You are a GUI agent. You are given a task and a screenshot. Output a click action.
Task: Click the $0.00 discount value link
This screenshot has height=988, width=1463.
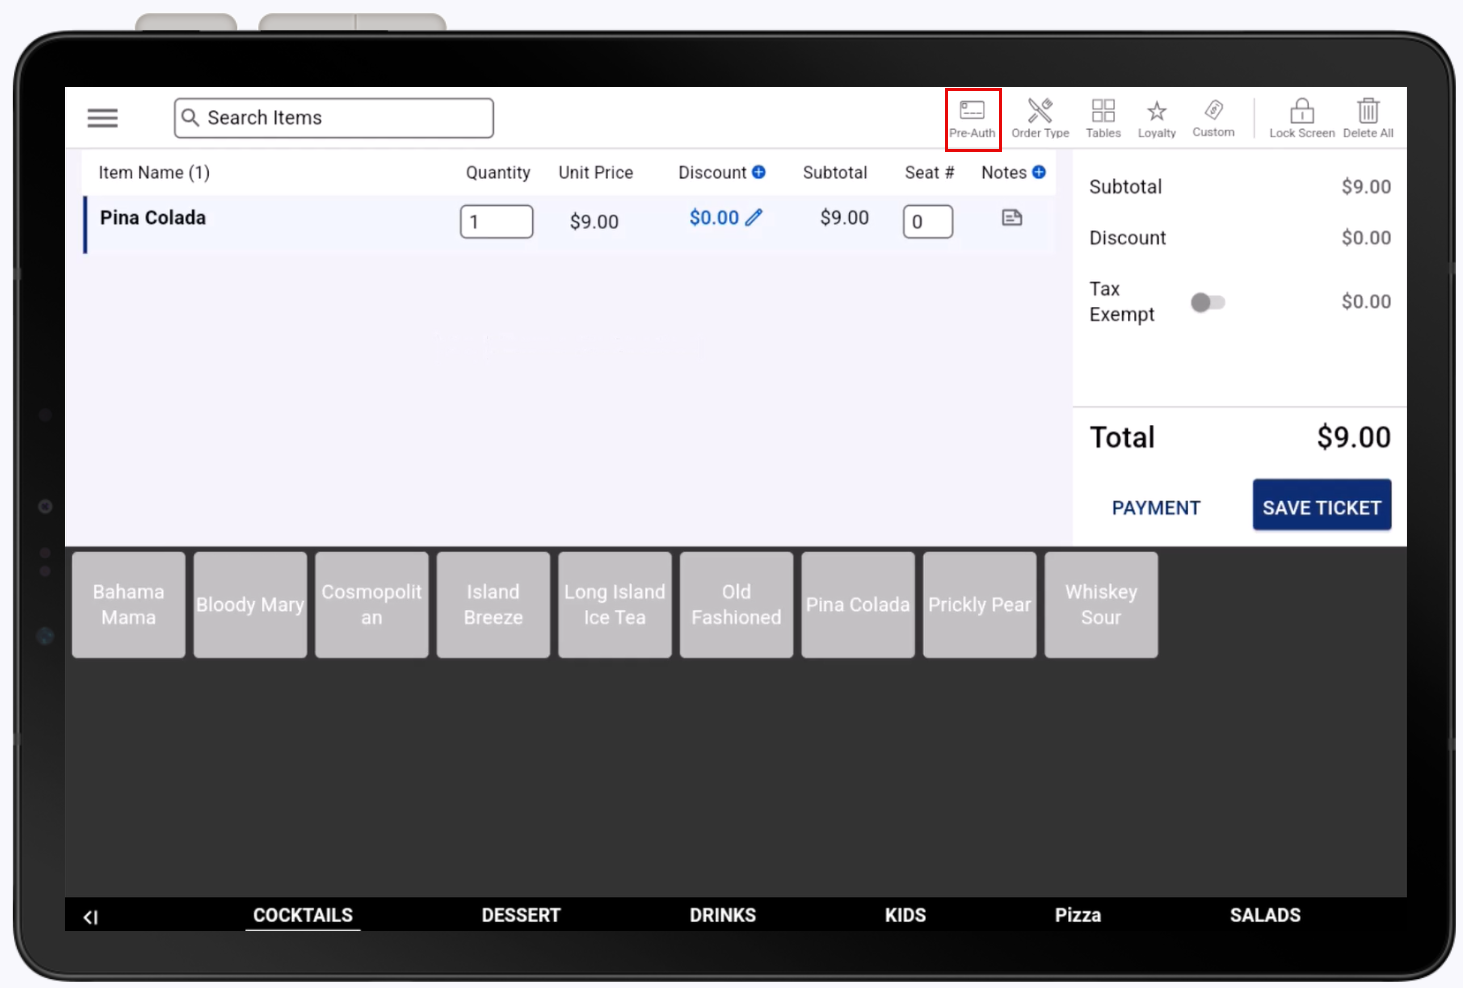[714, 218]
